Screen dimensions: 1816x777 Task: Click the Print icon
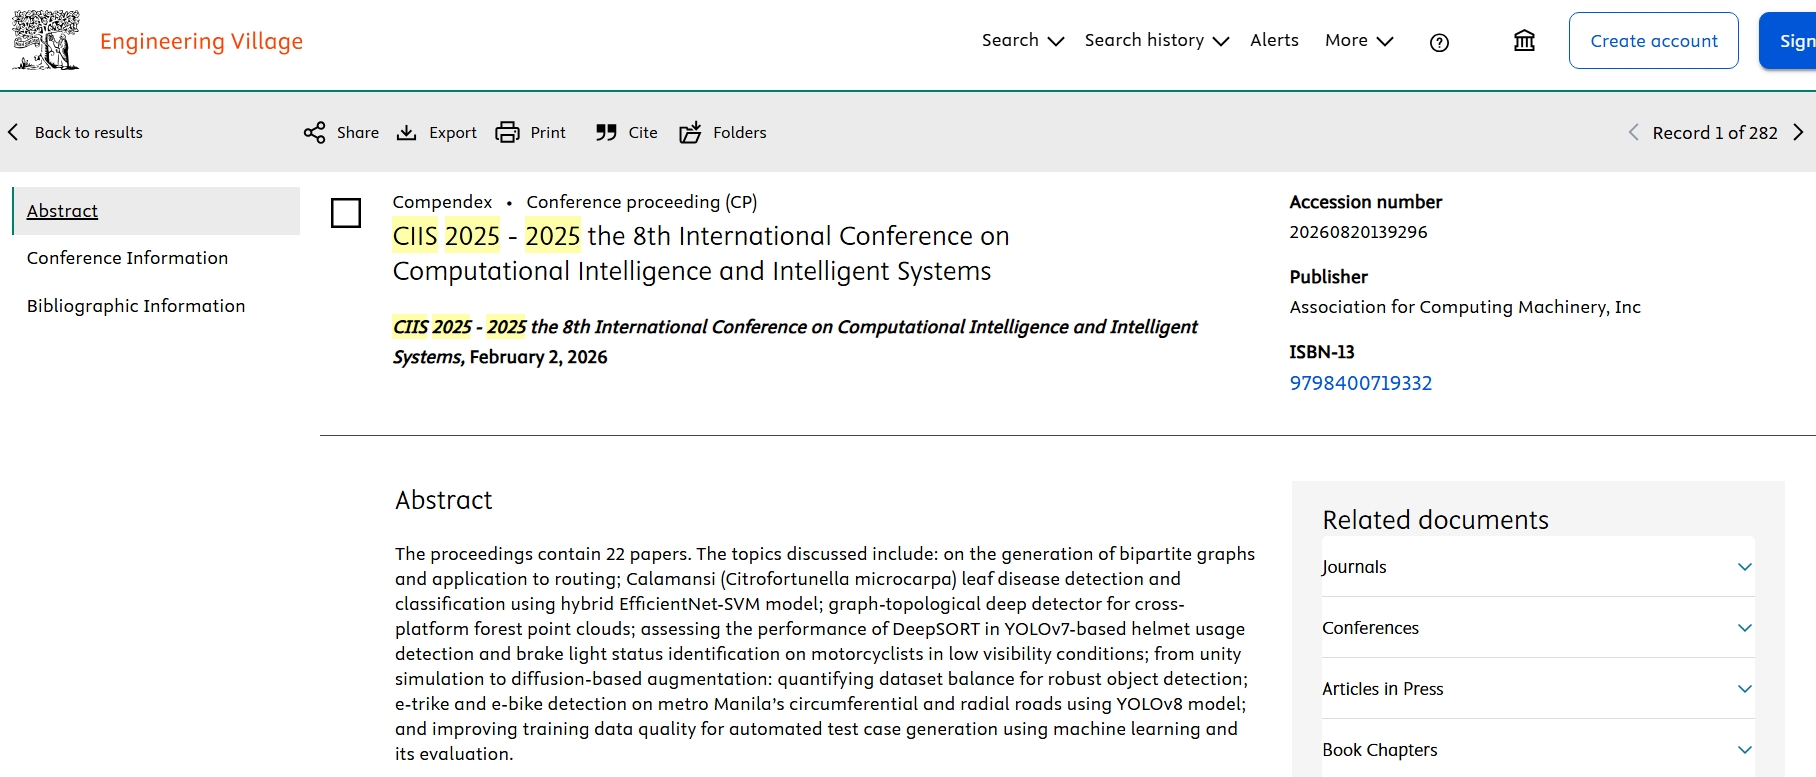point(508,133)
